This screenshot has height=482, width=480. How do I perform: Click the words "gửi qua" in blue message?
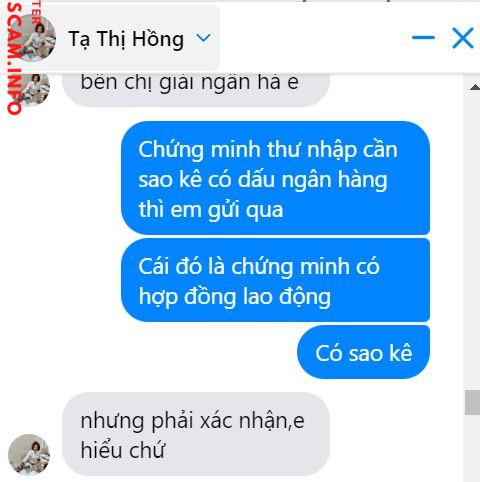245,210
